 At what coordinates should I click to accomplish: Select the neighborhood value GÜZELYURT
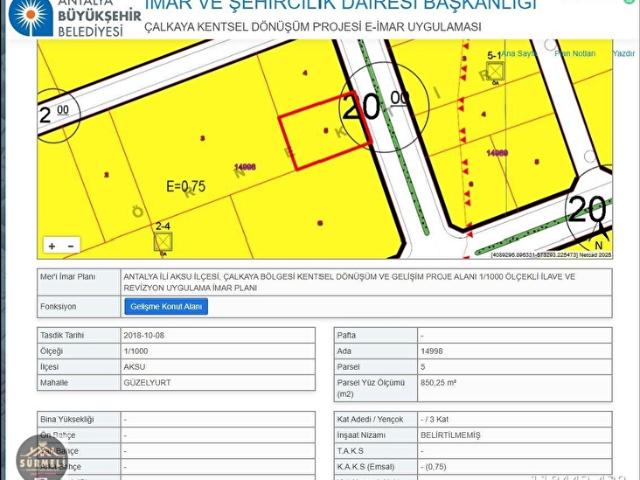[147, 383]
